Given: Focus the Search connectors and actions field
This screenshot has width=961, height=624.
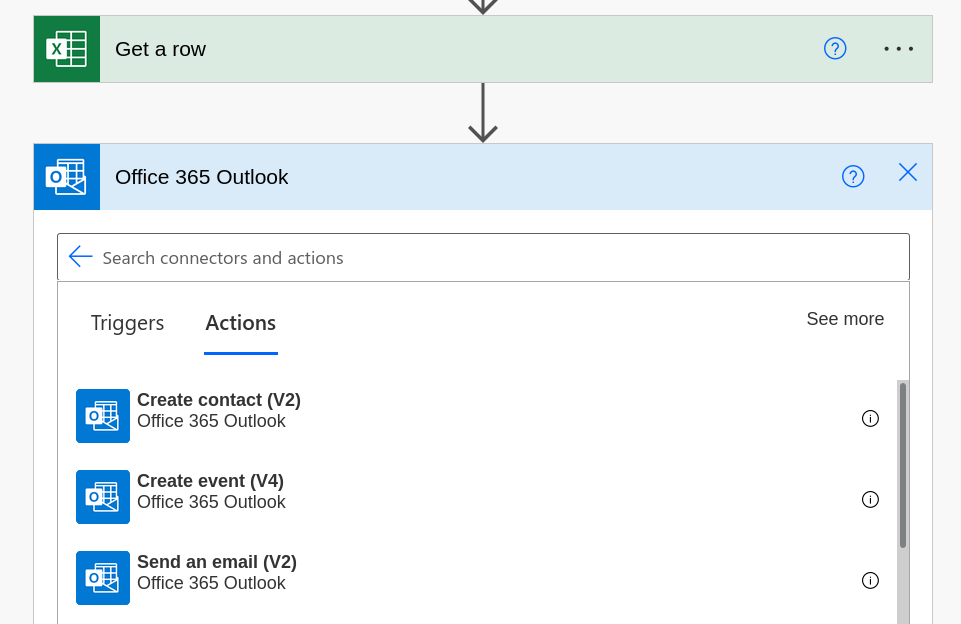Looking at the screenshot, I should 483,257.
